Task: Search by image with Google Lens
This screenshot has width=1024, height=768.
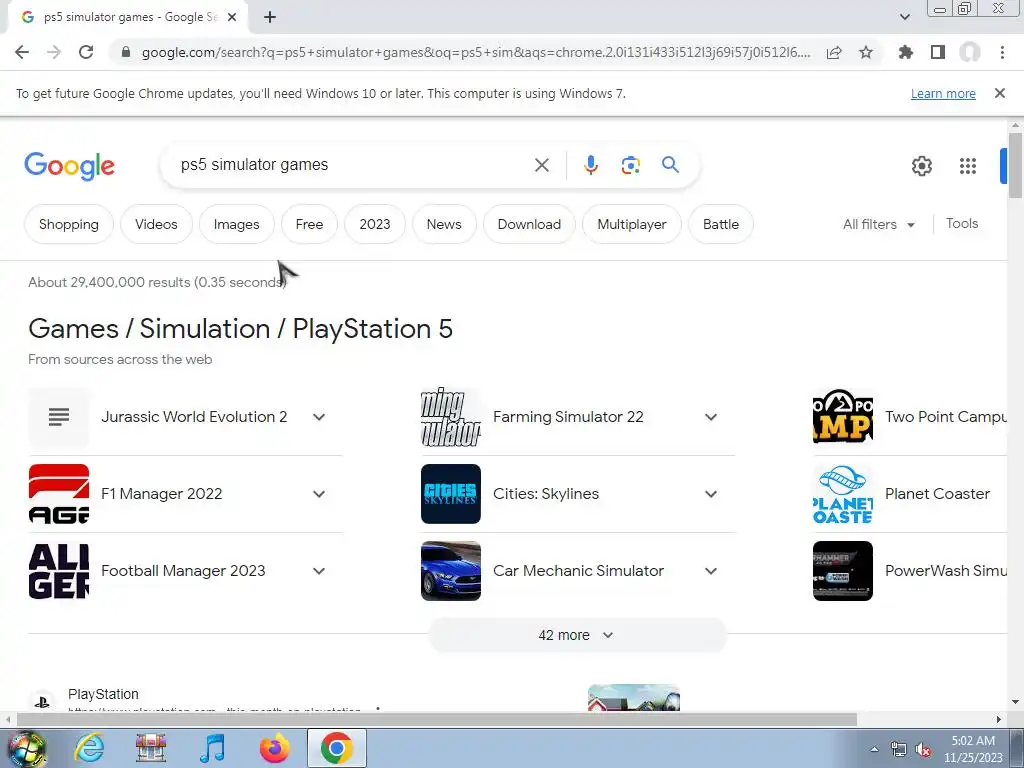Action: coord(630,165)
